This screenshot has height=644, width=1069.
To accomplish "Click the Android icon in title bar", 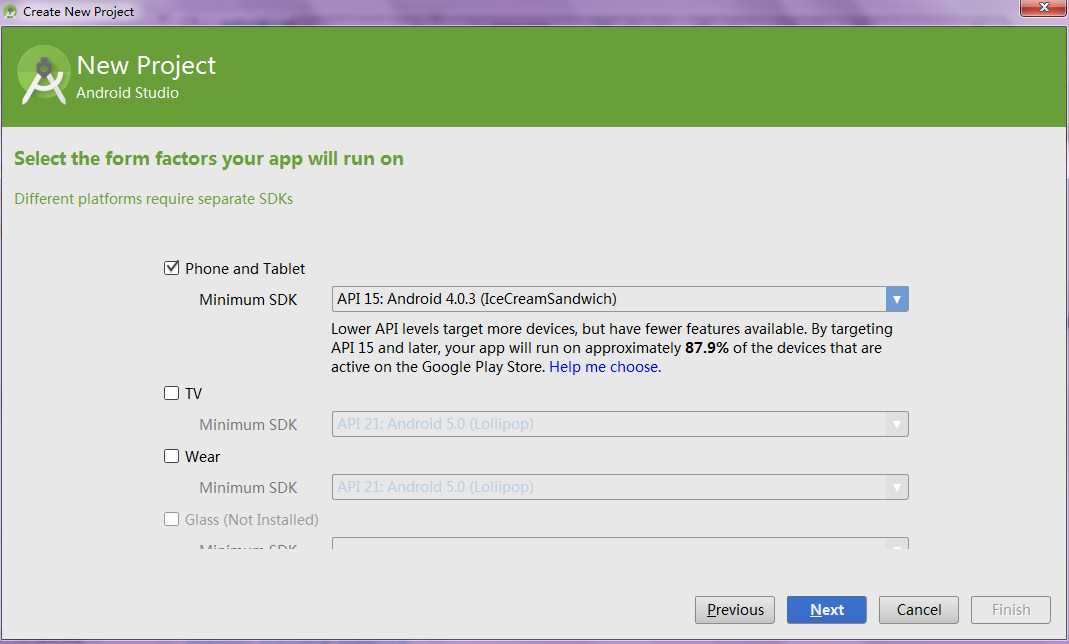I will pyautogui.click(x=10, y=12).
